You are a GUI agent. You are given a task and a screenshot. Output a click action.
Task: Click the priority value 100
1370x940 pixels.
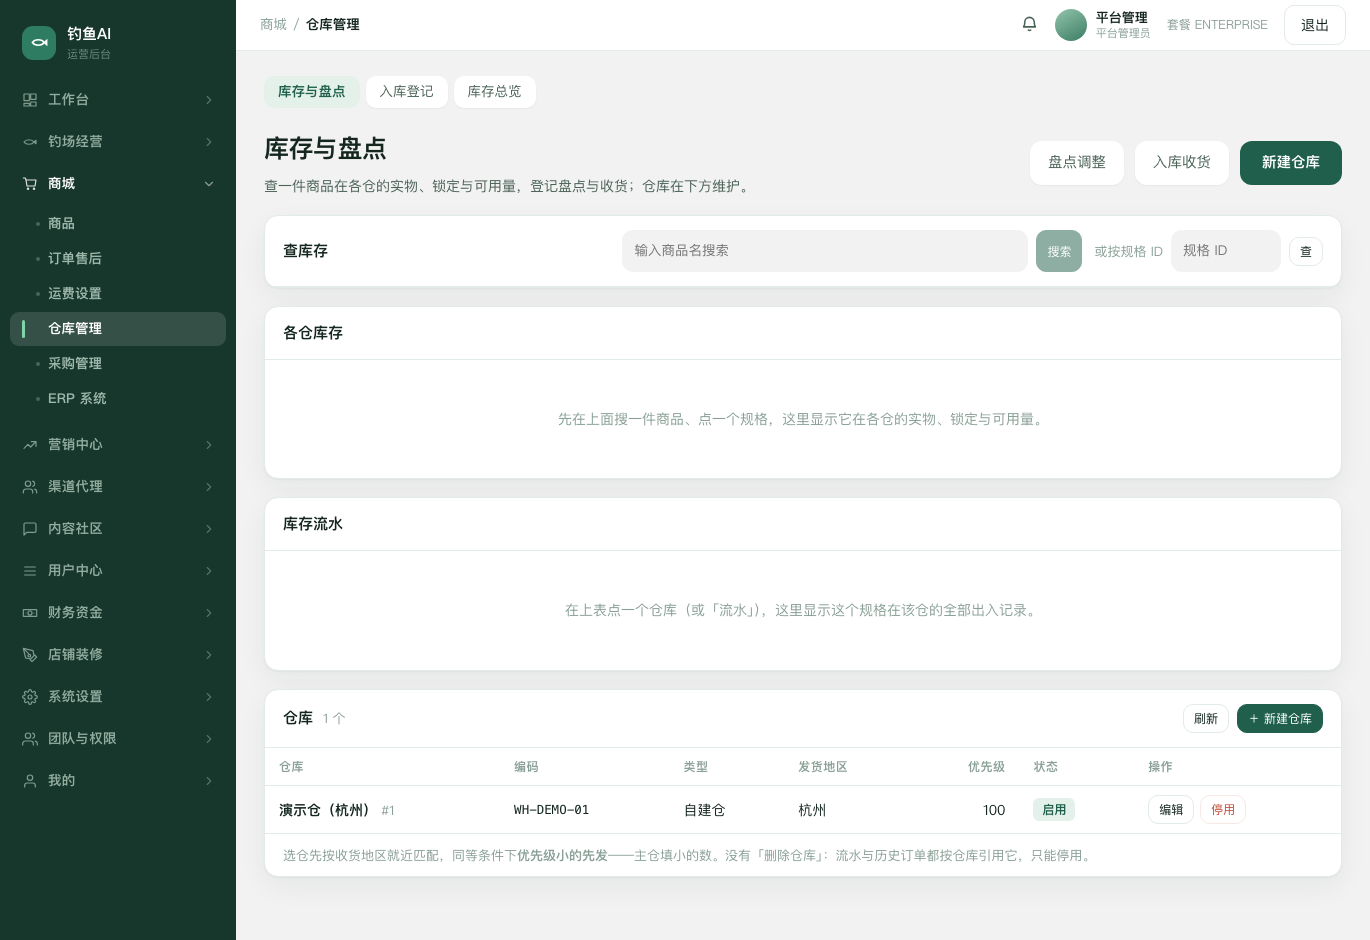994,810
